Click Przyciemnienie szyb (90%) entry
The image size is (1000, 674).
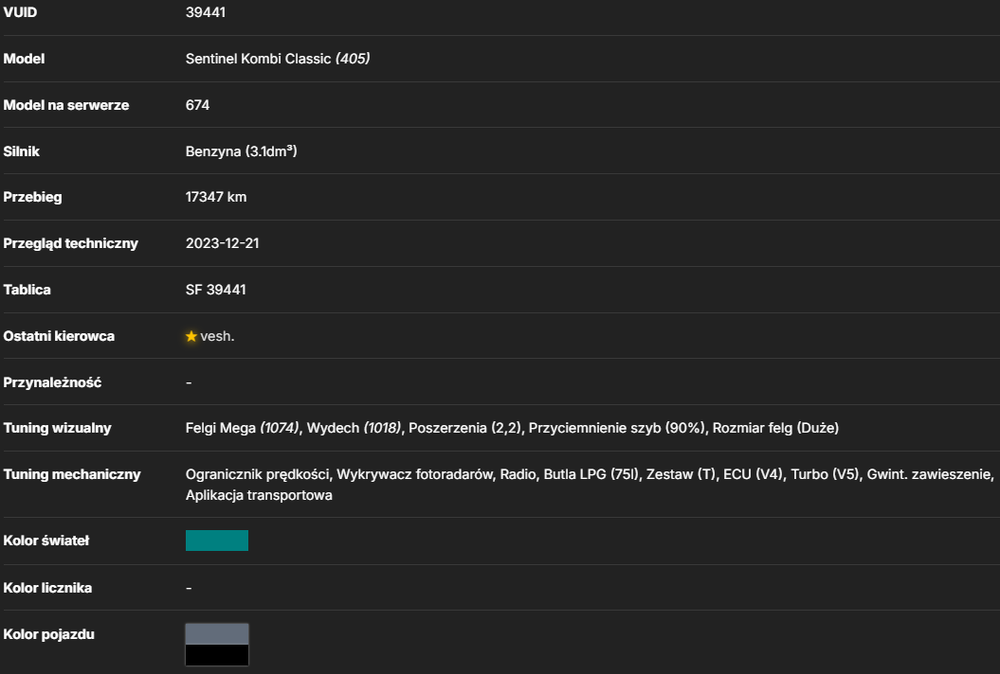(x=617, y=428)
